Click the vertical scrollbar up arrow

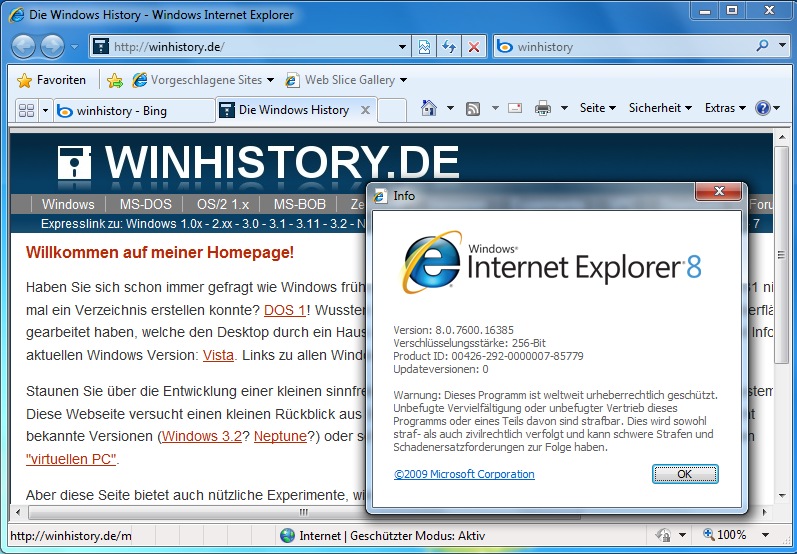781,137
